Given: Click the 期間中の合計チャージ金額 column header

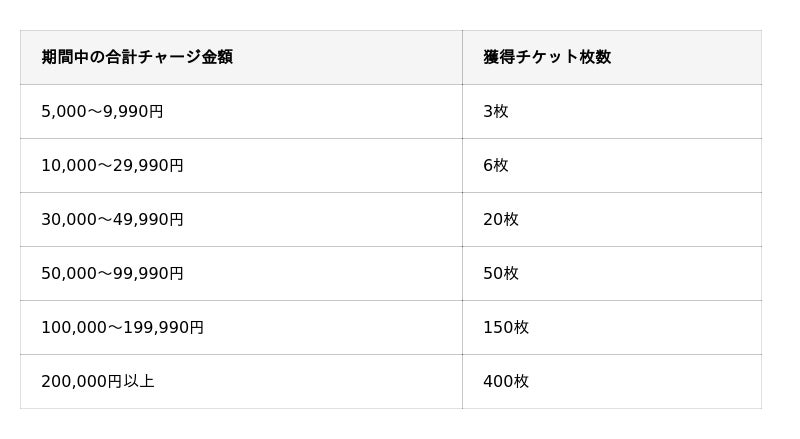Looking at the screenshot, I should point(137,57).
